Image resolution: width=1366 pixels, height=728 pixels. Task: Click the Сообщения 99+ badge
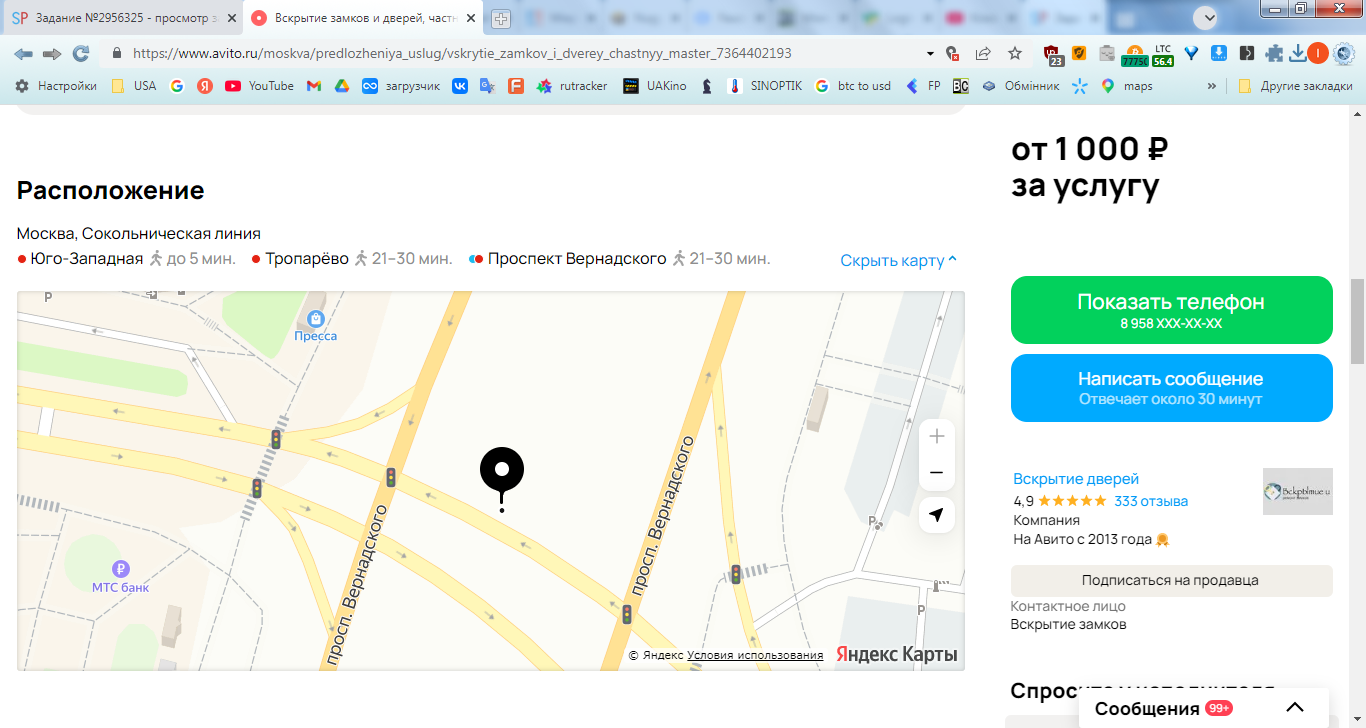click(x=1219, y=708)
